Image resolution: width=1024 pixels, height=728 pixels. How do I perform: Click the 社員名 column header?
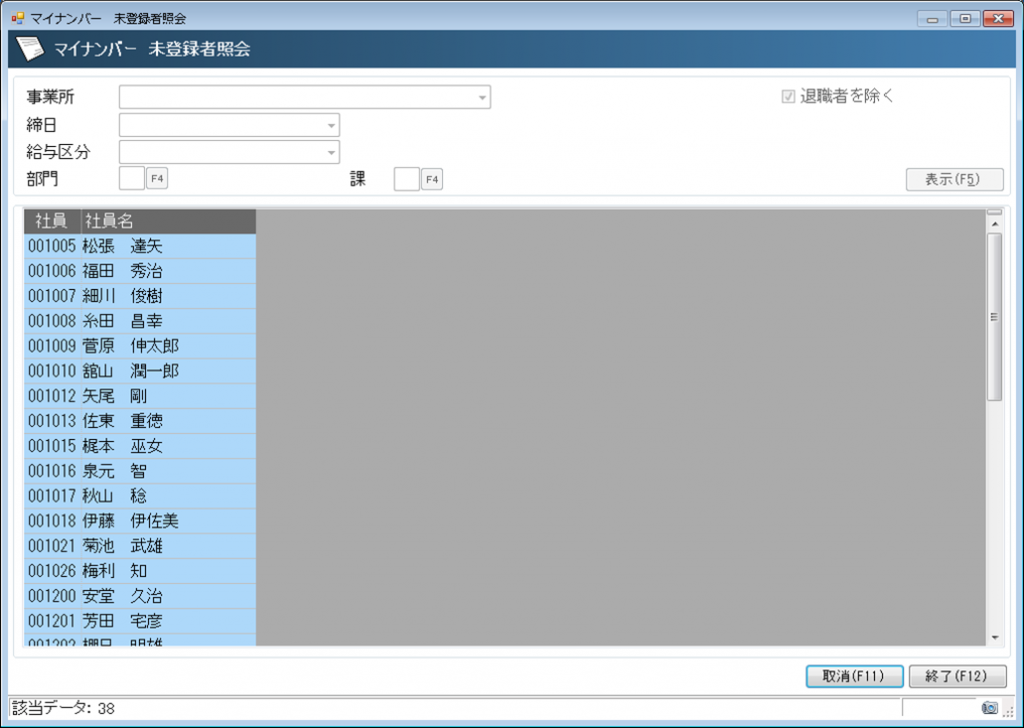tap(167, 221)
